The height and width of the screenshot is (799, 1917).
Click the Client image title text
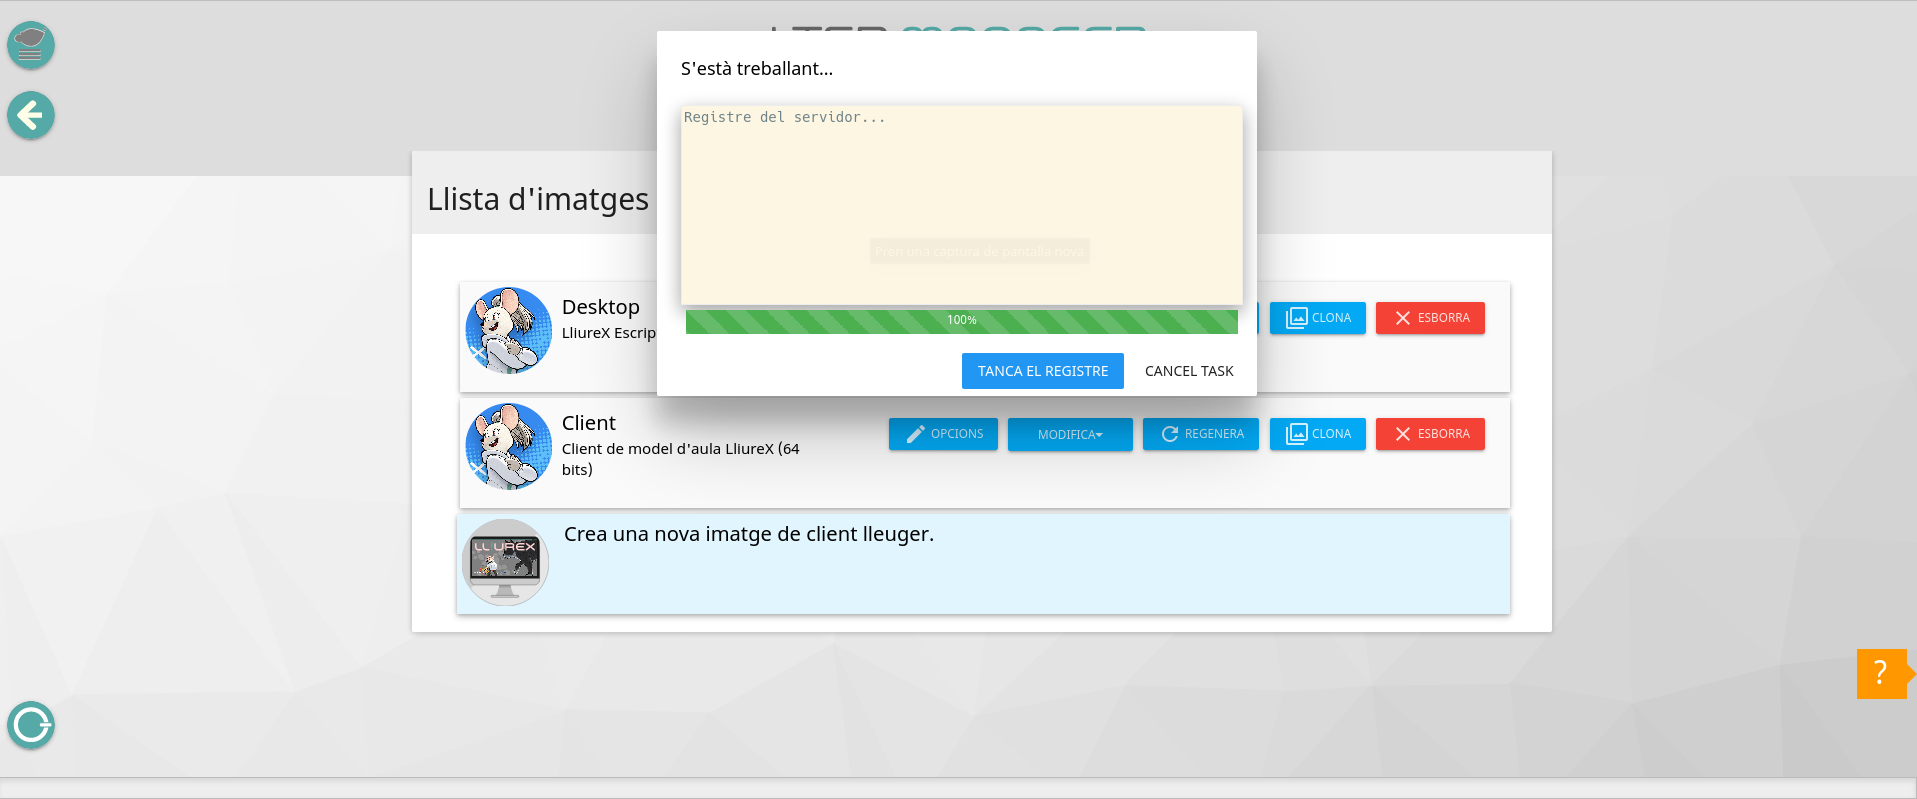tap(589, 423)
